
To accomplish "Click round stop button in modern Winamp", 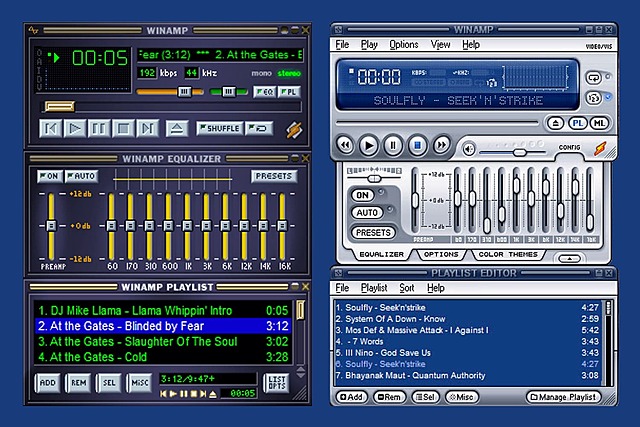I will [x=417, y=145].
